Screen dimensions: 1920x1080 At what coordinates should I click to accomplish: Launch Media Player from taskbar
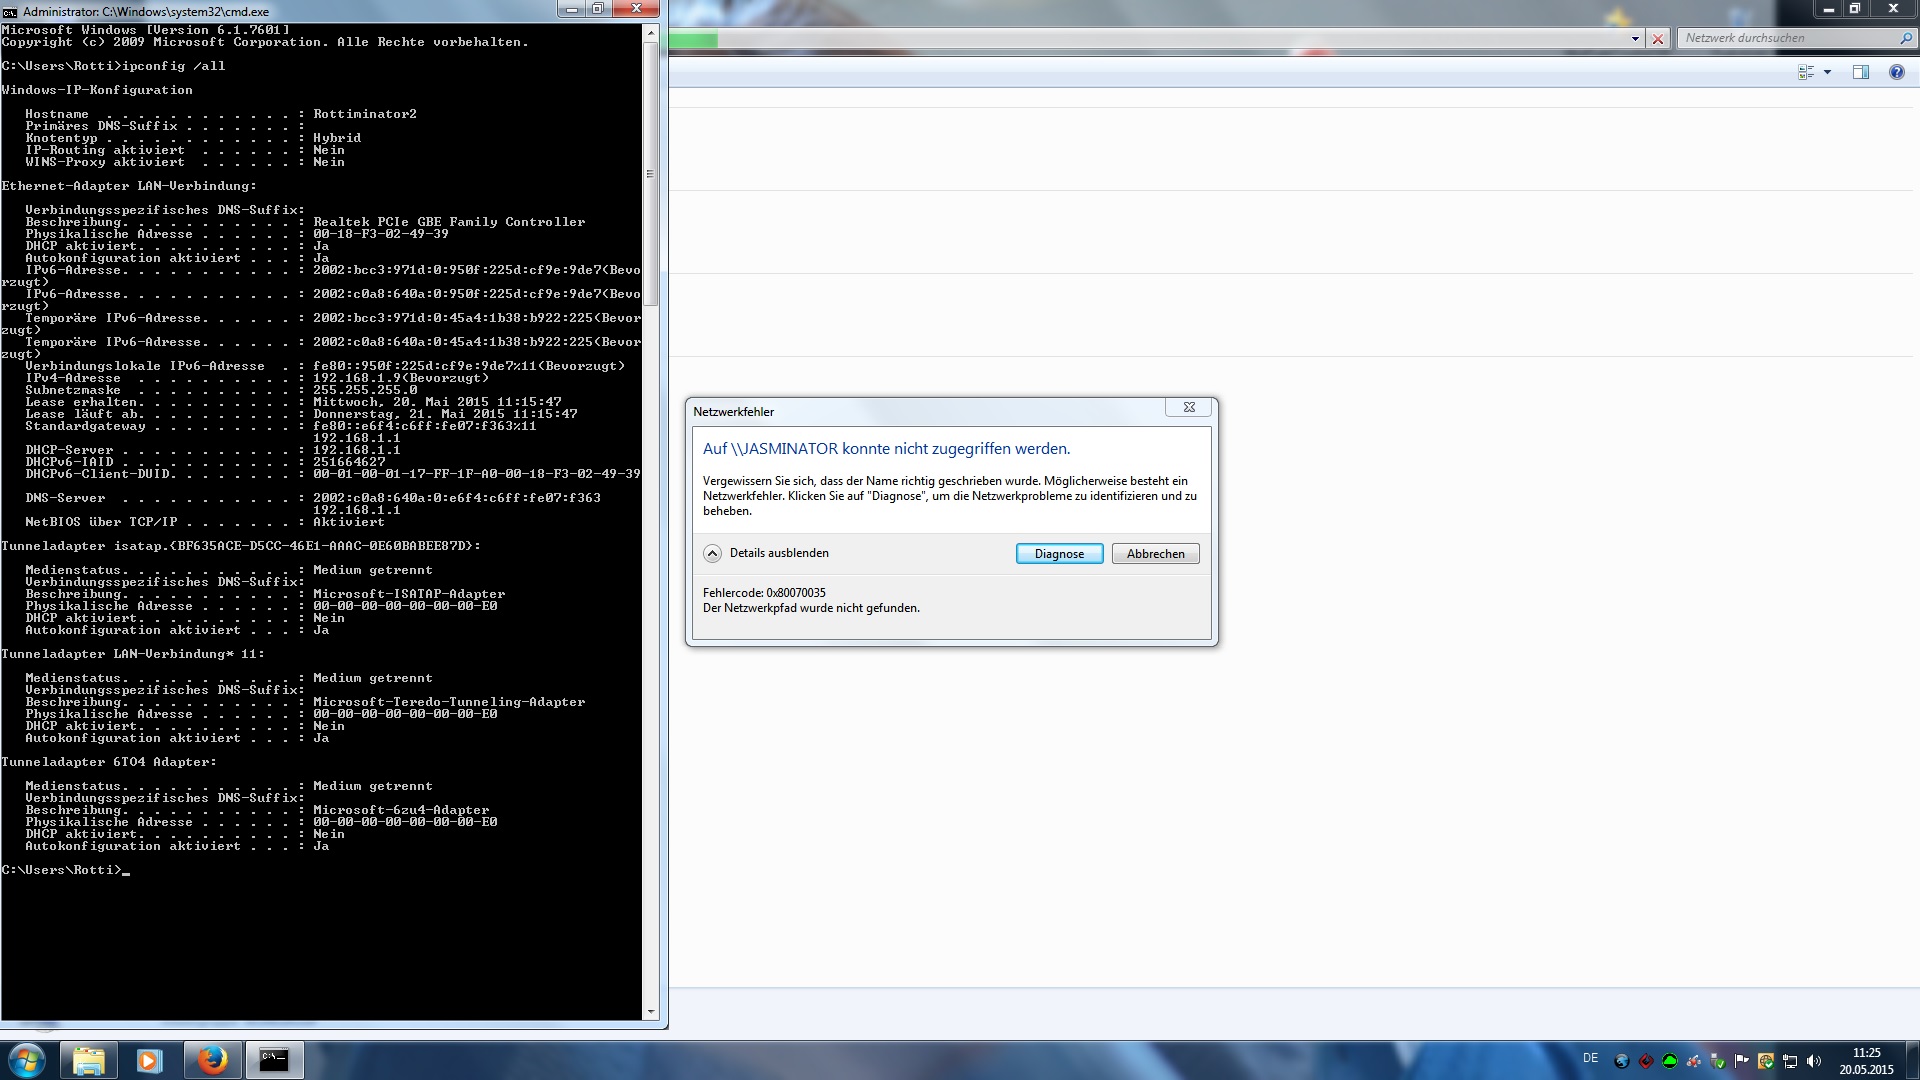coord(149,1060)
